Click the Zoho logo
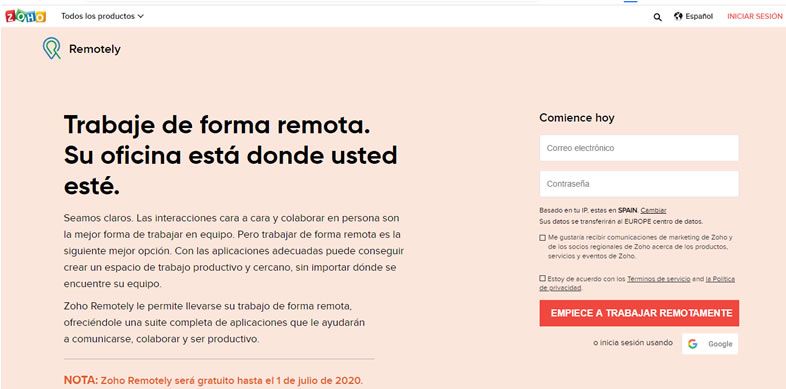The image size is (786, 389). 26,16
